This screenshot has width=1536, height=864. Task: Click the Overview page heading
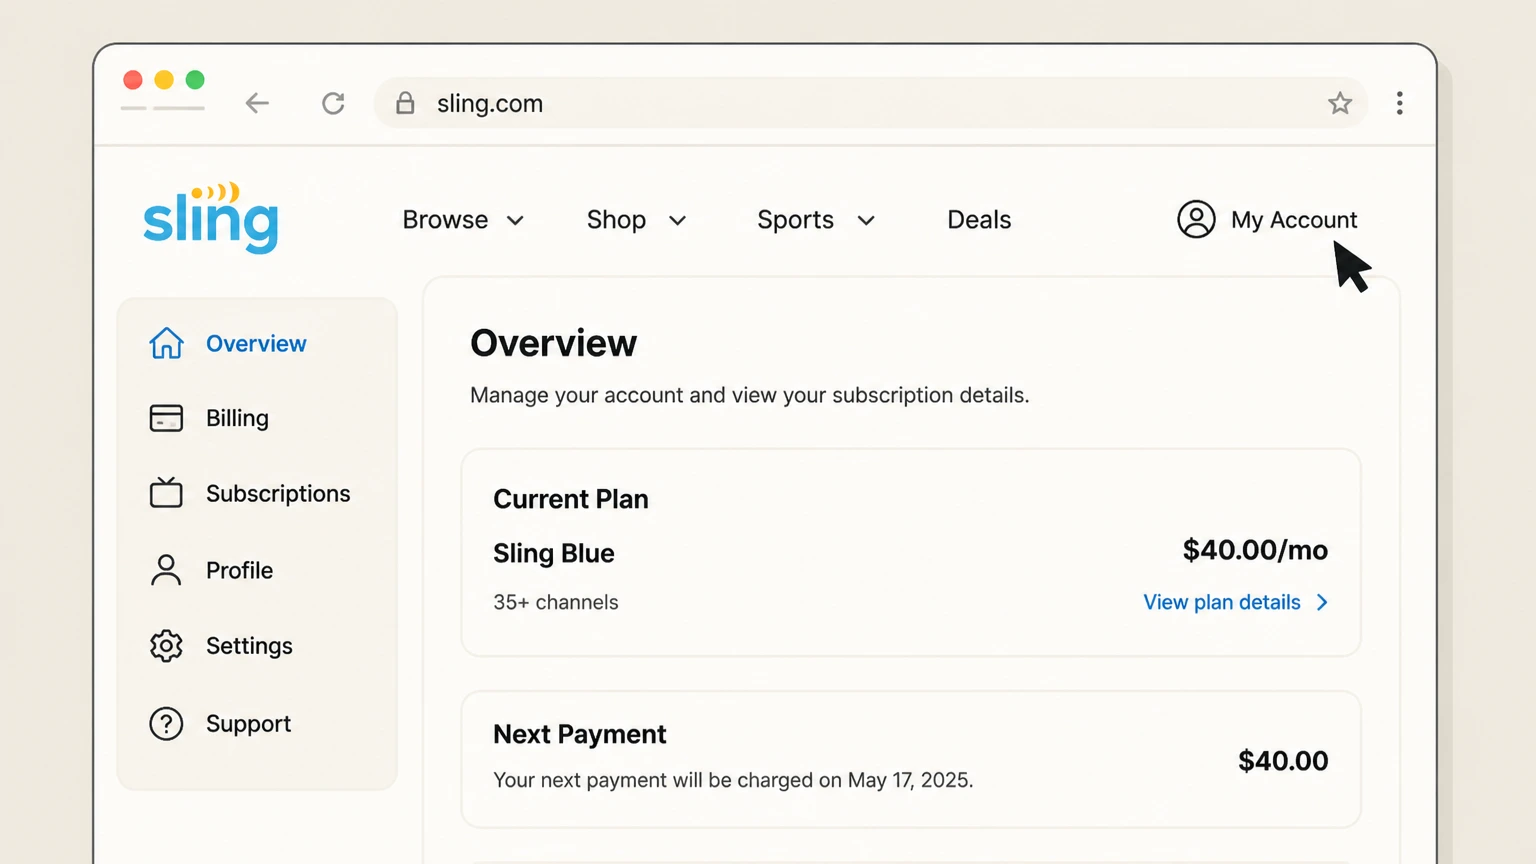click(553, 343)
